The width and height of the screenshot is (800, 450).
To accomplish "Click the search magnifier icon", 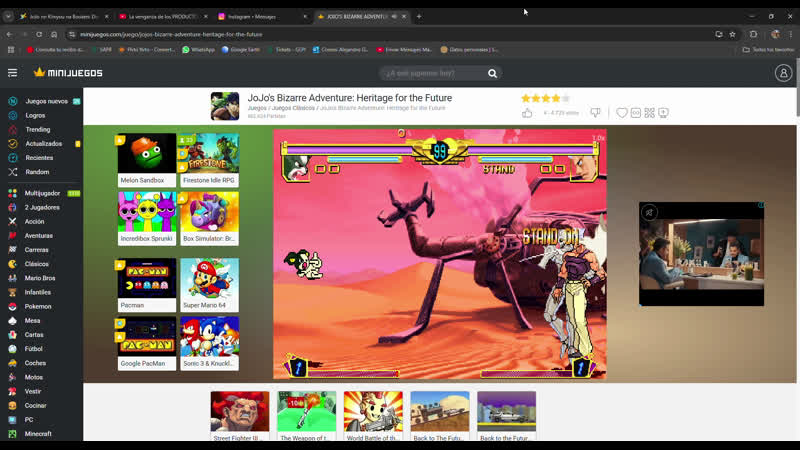I will [492, 73].
